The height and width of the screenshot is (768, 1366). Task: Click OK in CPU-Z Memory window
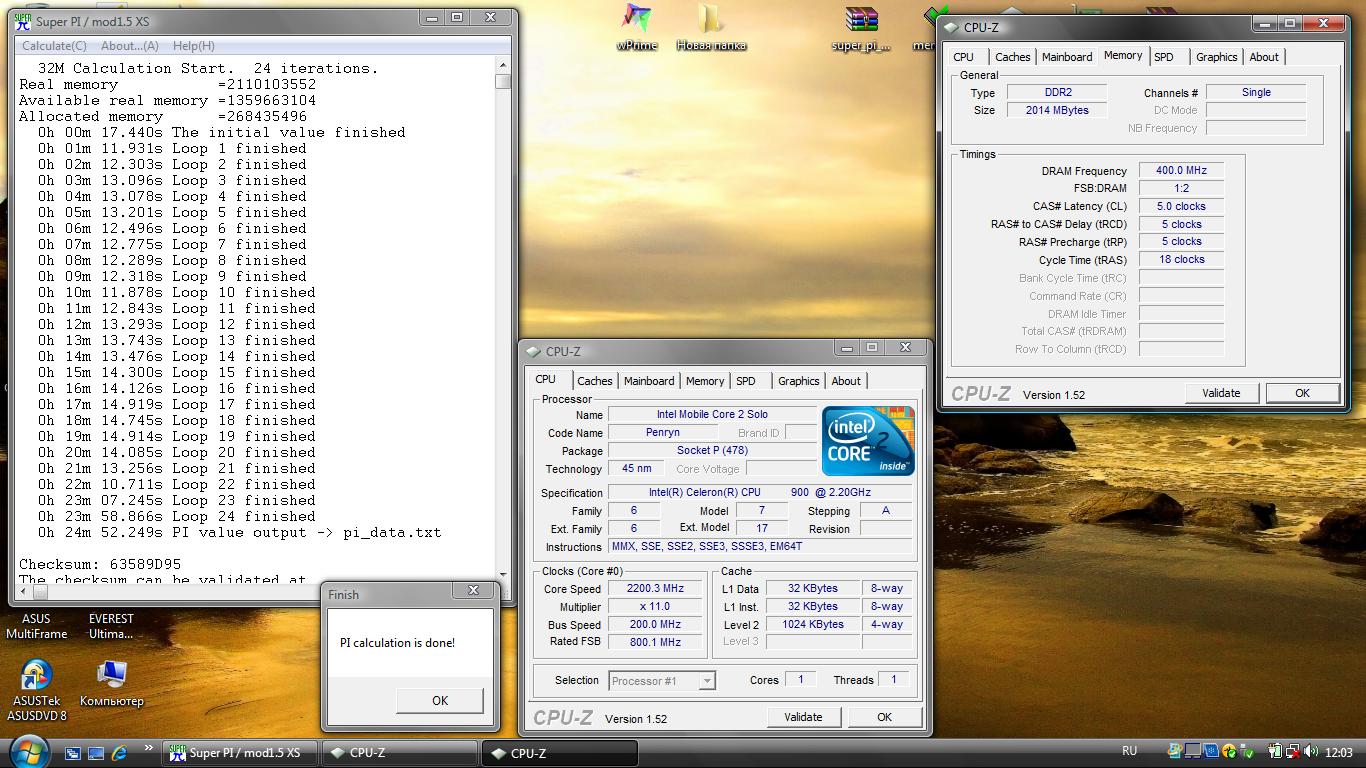1302,393
